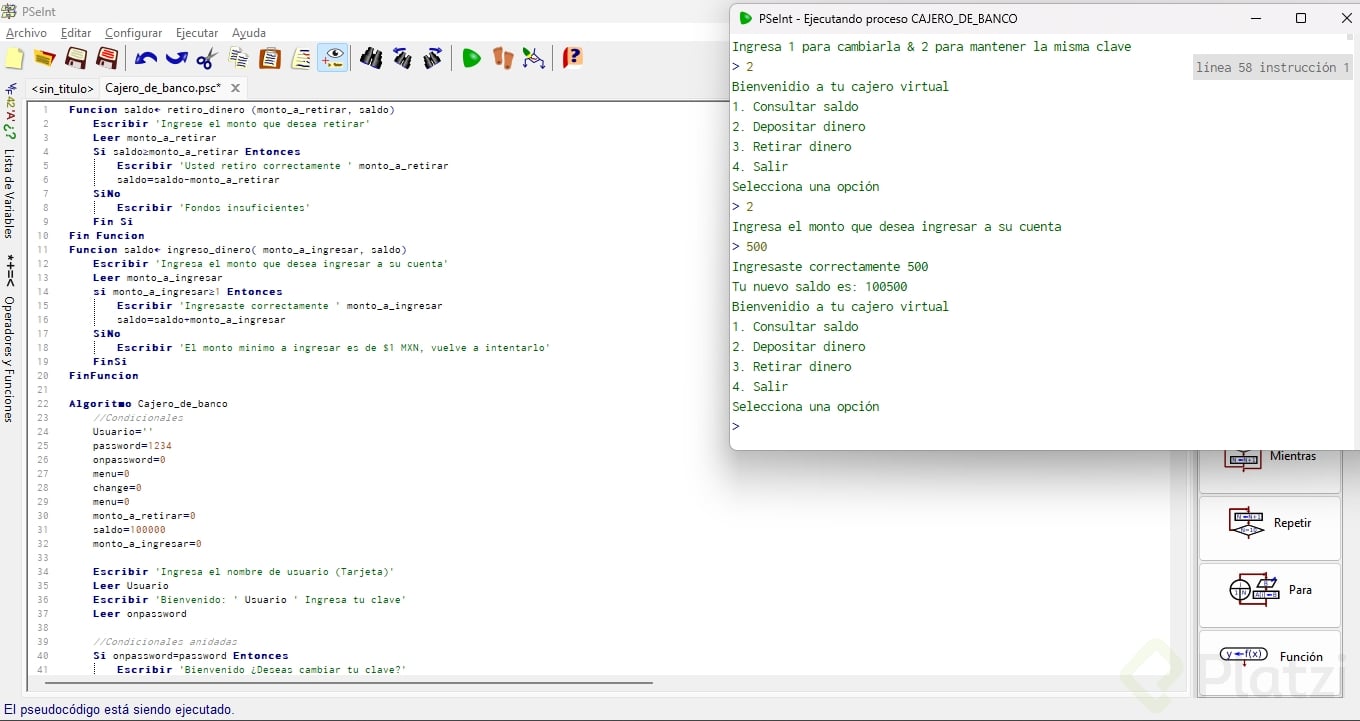This screenshot has width=1360, height=721.
Task: Copy the selection with the copy icon
Action: (239, 58)
